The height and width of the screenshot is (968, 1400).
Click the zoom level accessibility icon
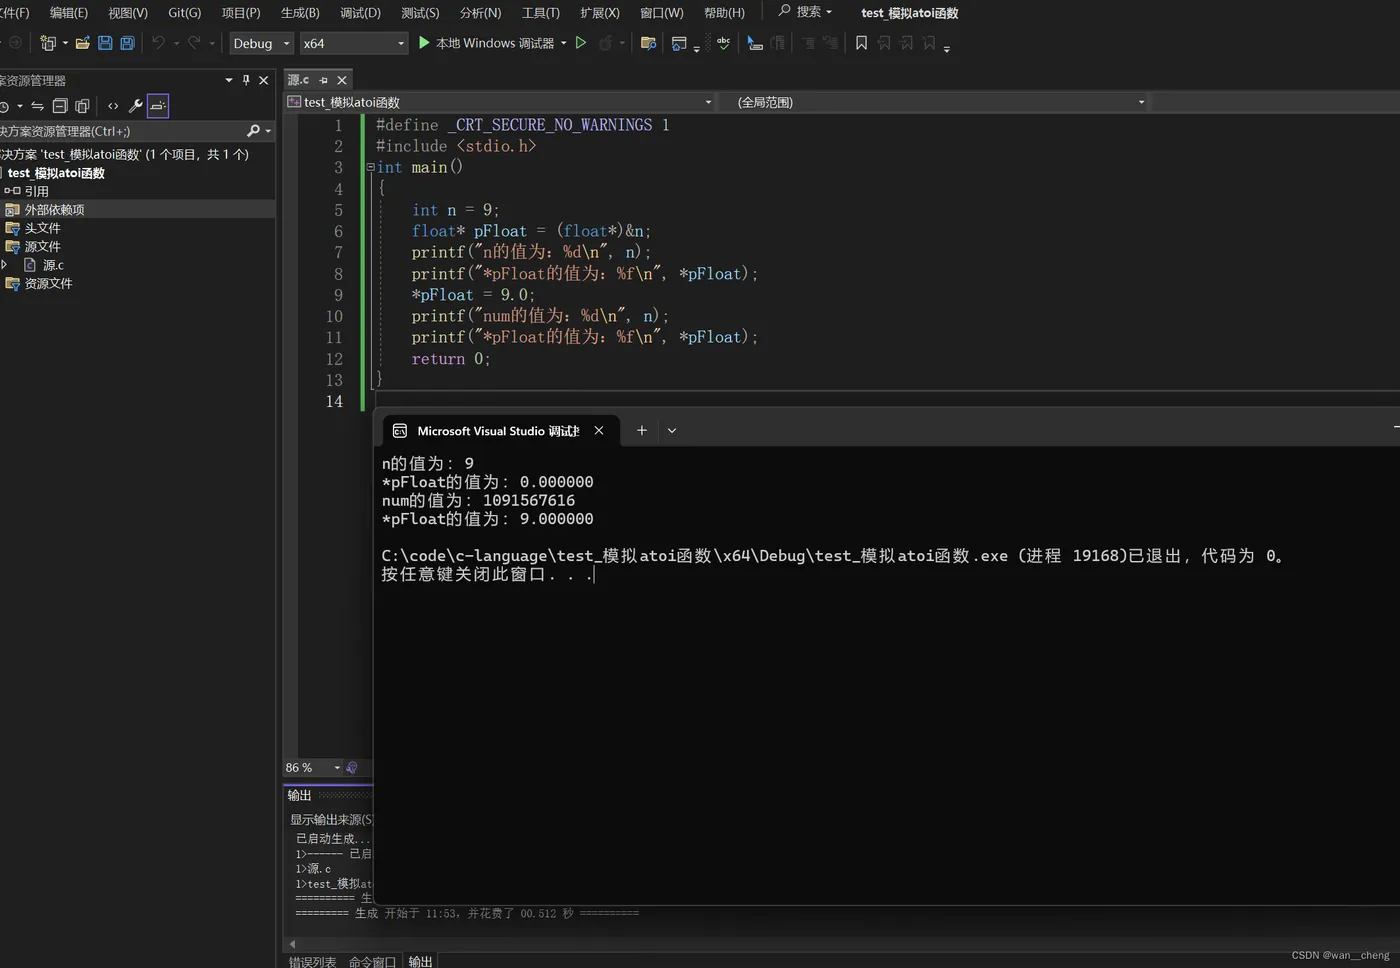coord(352,768)
